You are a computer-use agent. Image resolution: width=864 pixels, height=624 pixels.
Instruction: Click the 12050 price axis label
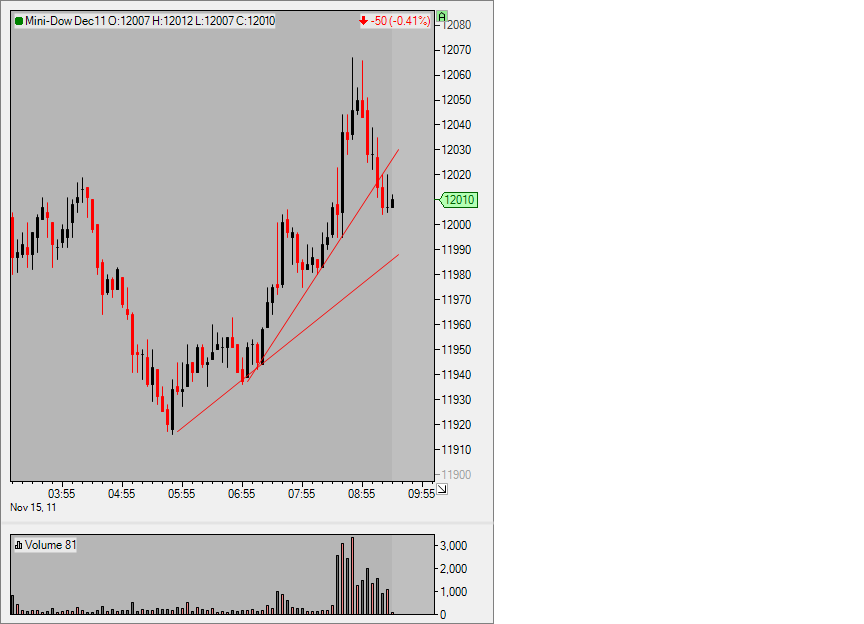tap(456, 100)
